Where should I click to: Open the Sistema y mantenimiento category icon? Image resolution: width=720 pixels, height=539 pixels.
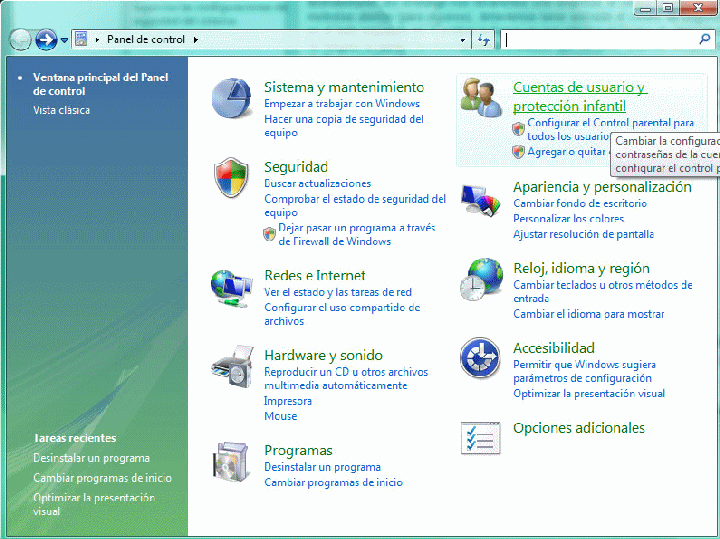coord(232,98)
